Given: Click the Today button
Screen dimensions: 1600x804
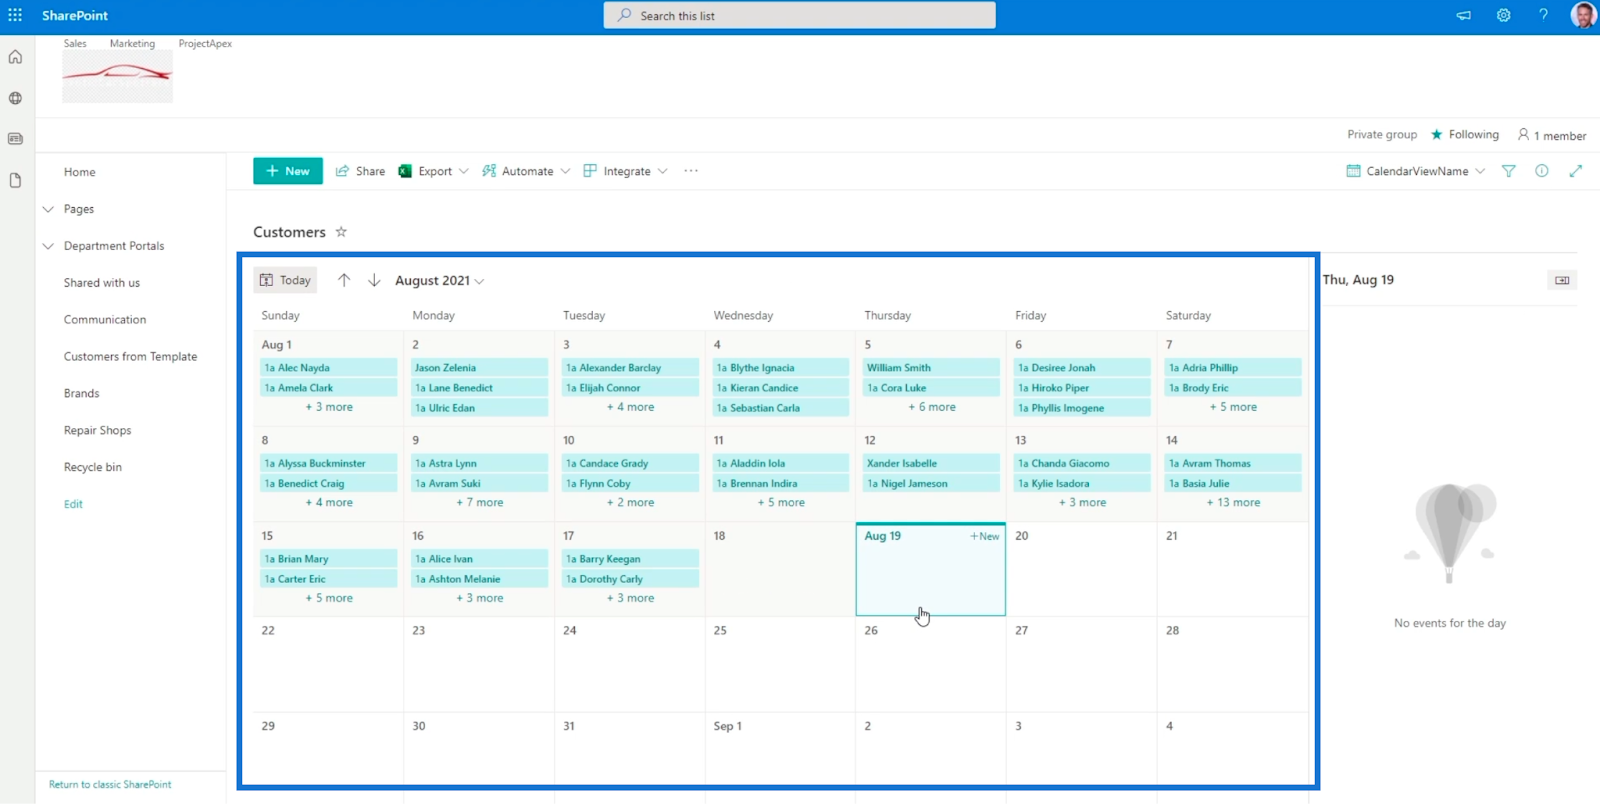Looking at the screenshot, I should pyautogui.click(x=285, y=280).
